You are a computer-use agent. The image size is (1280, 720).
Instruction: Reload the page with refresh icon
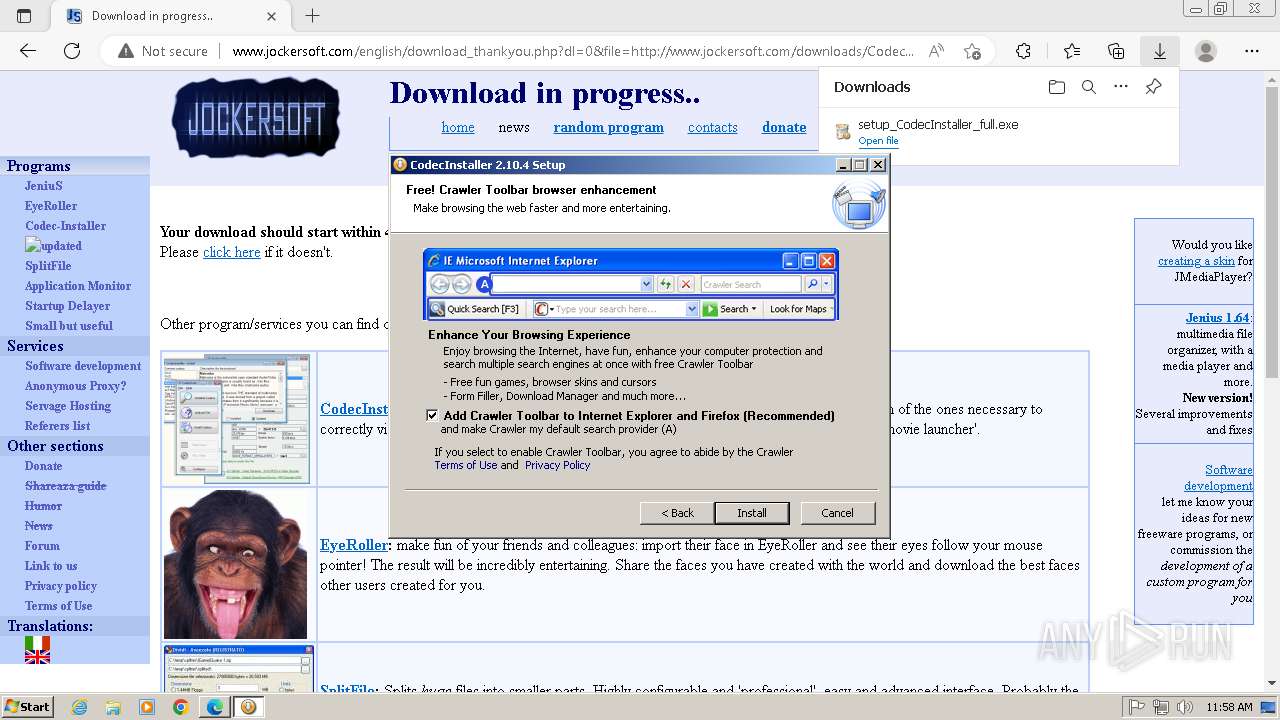click(x=72, y=51)
